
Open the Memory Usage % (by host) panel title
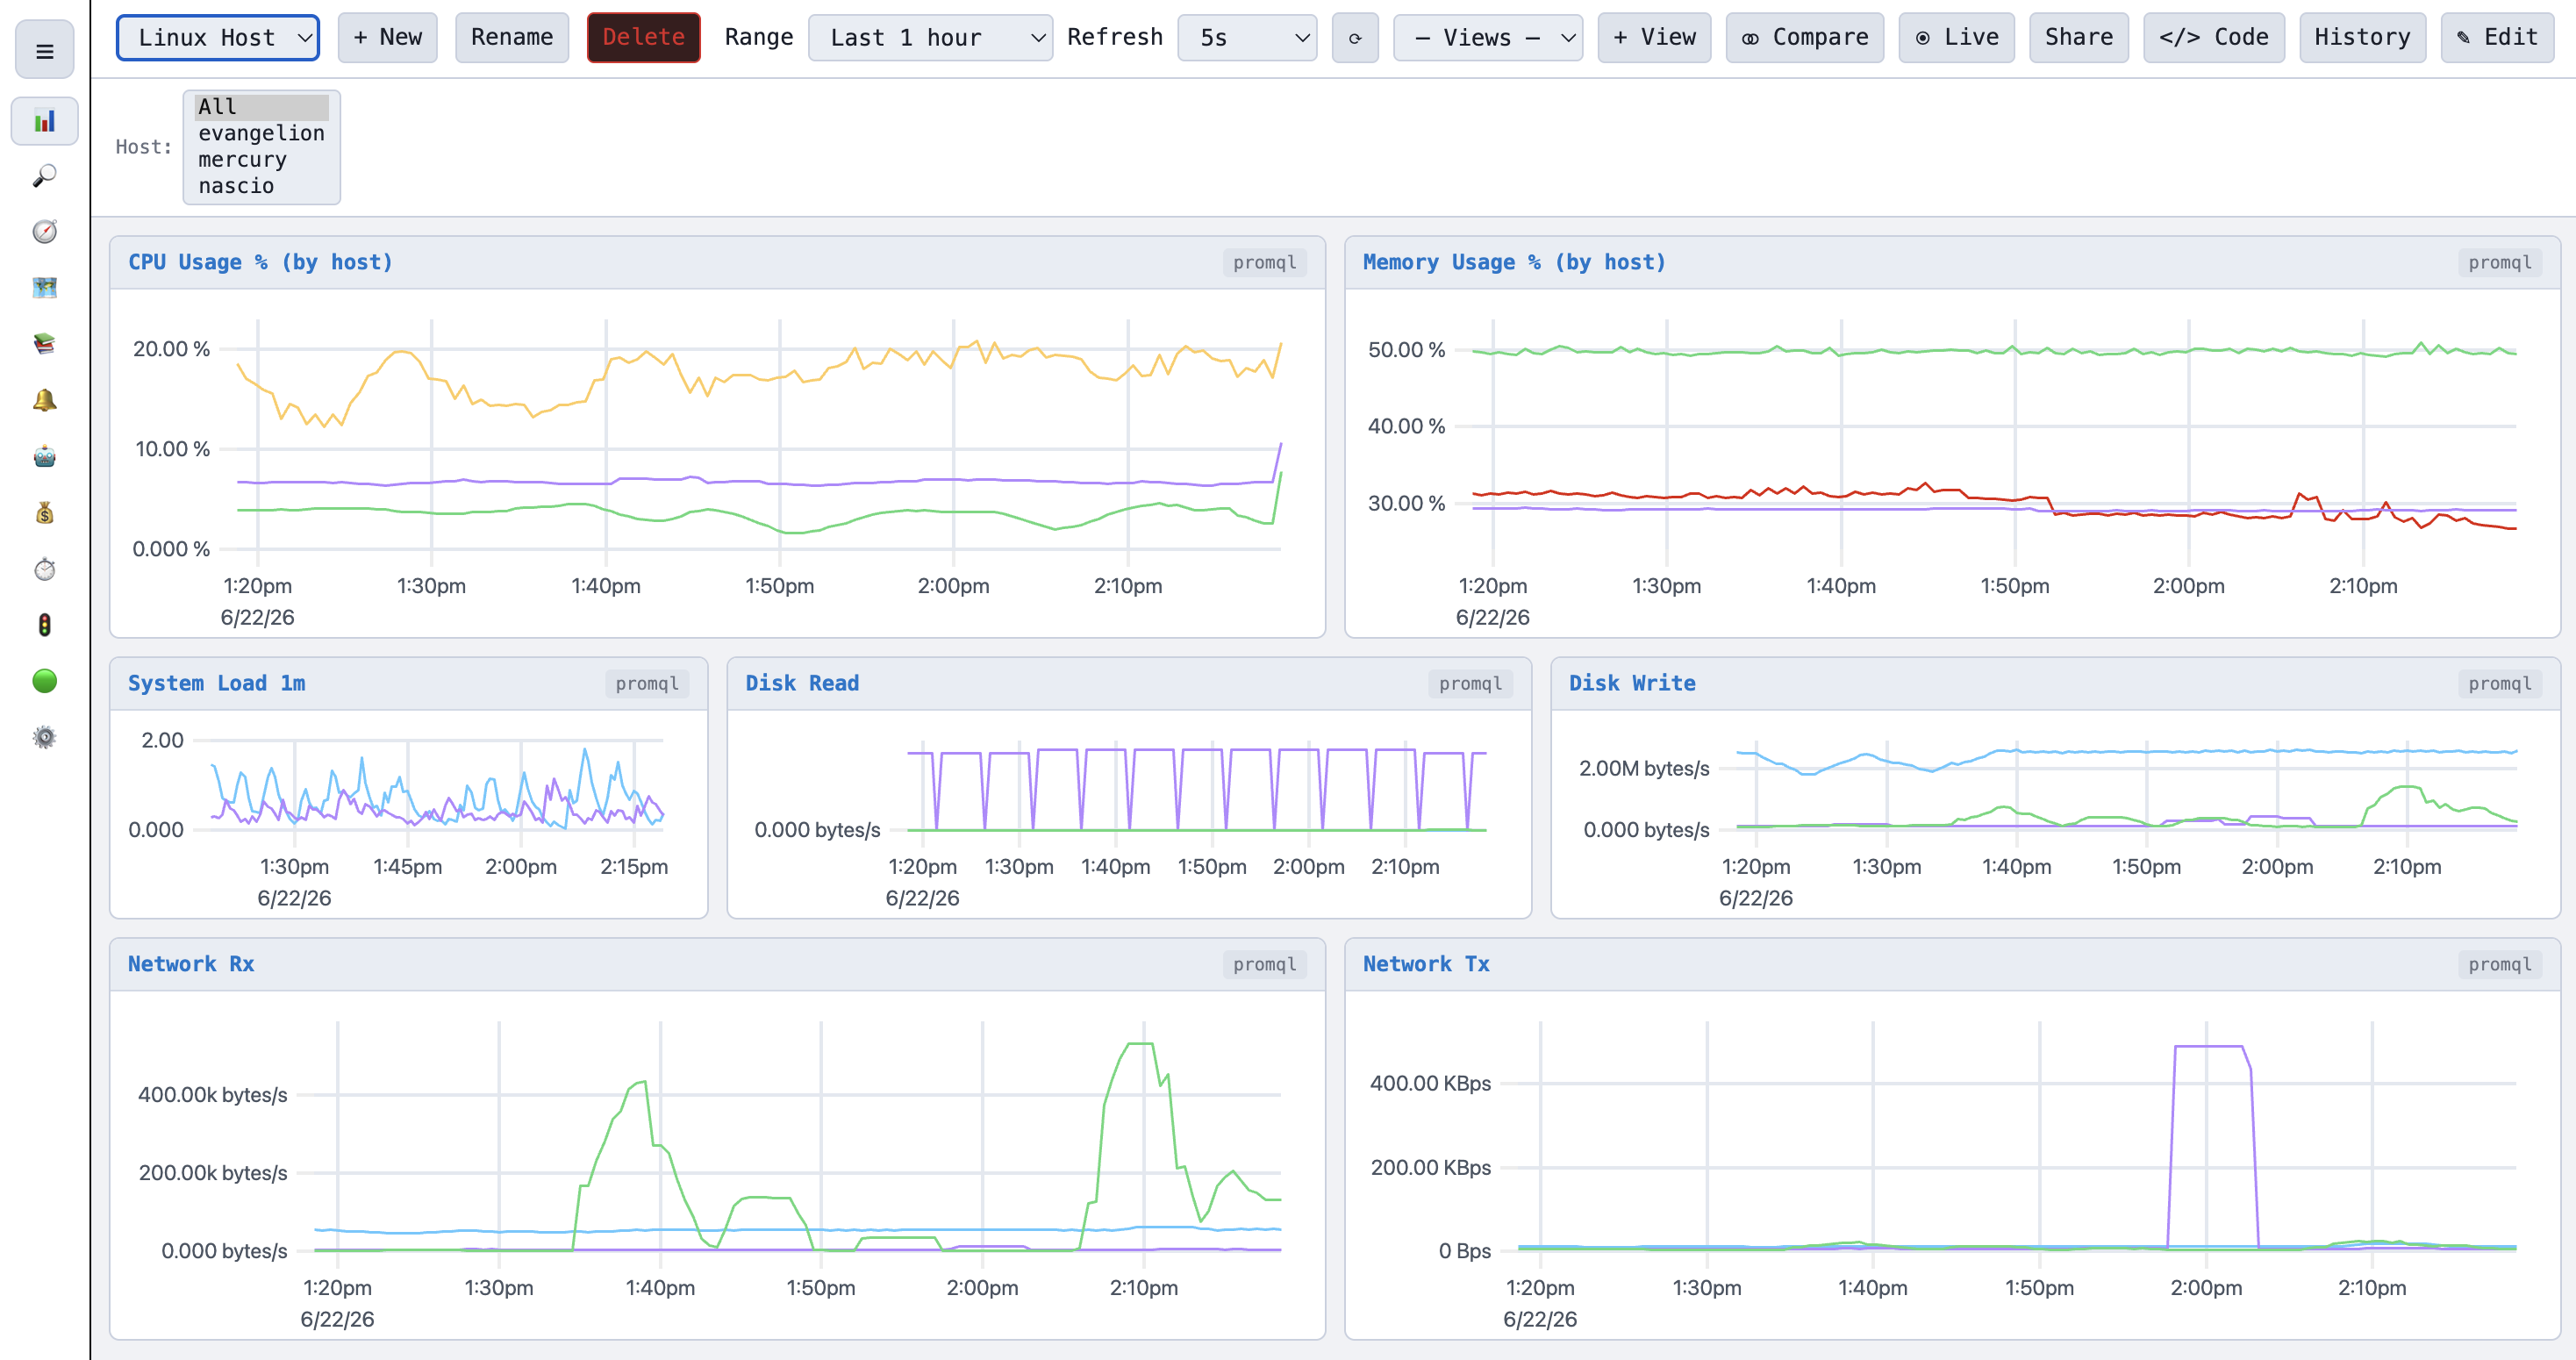[x=1514, y=262]
